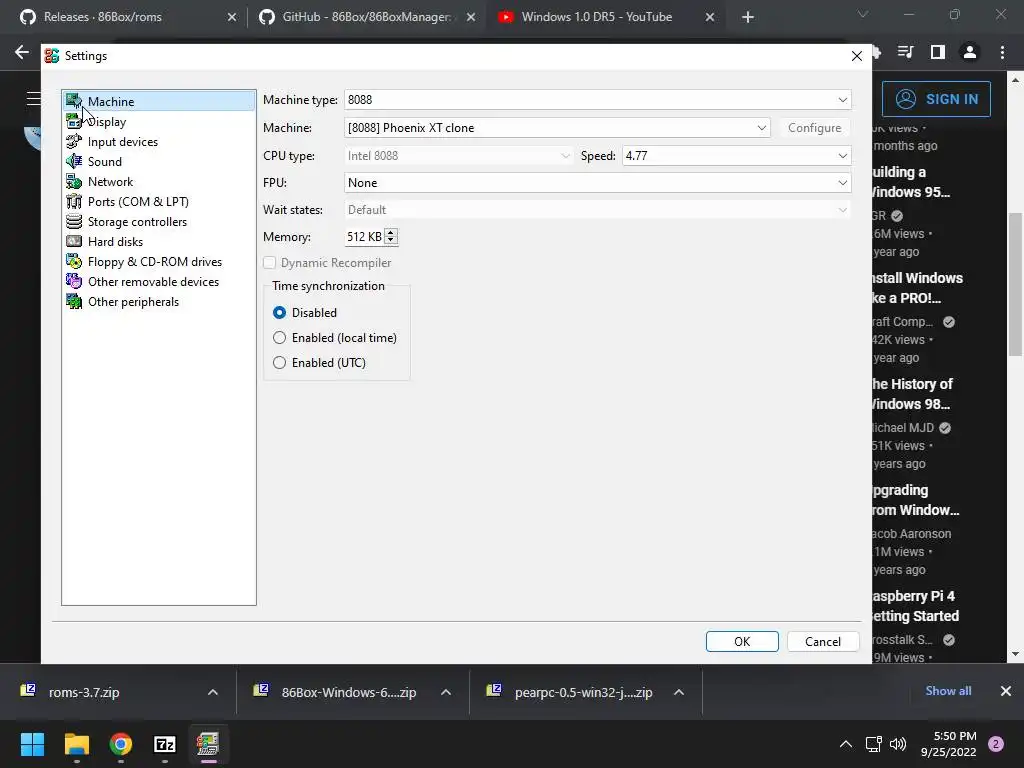The image size is (1024, 768).
Task: Click the YouTube page vertical scrollbar
Action: [x=1015, y=285]
